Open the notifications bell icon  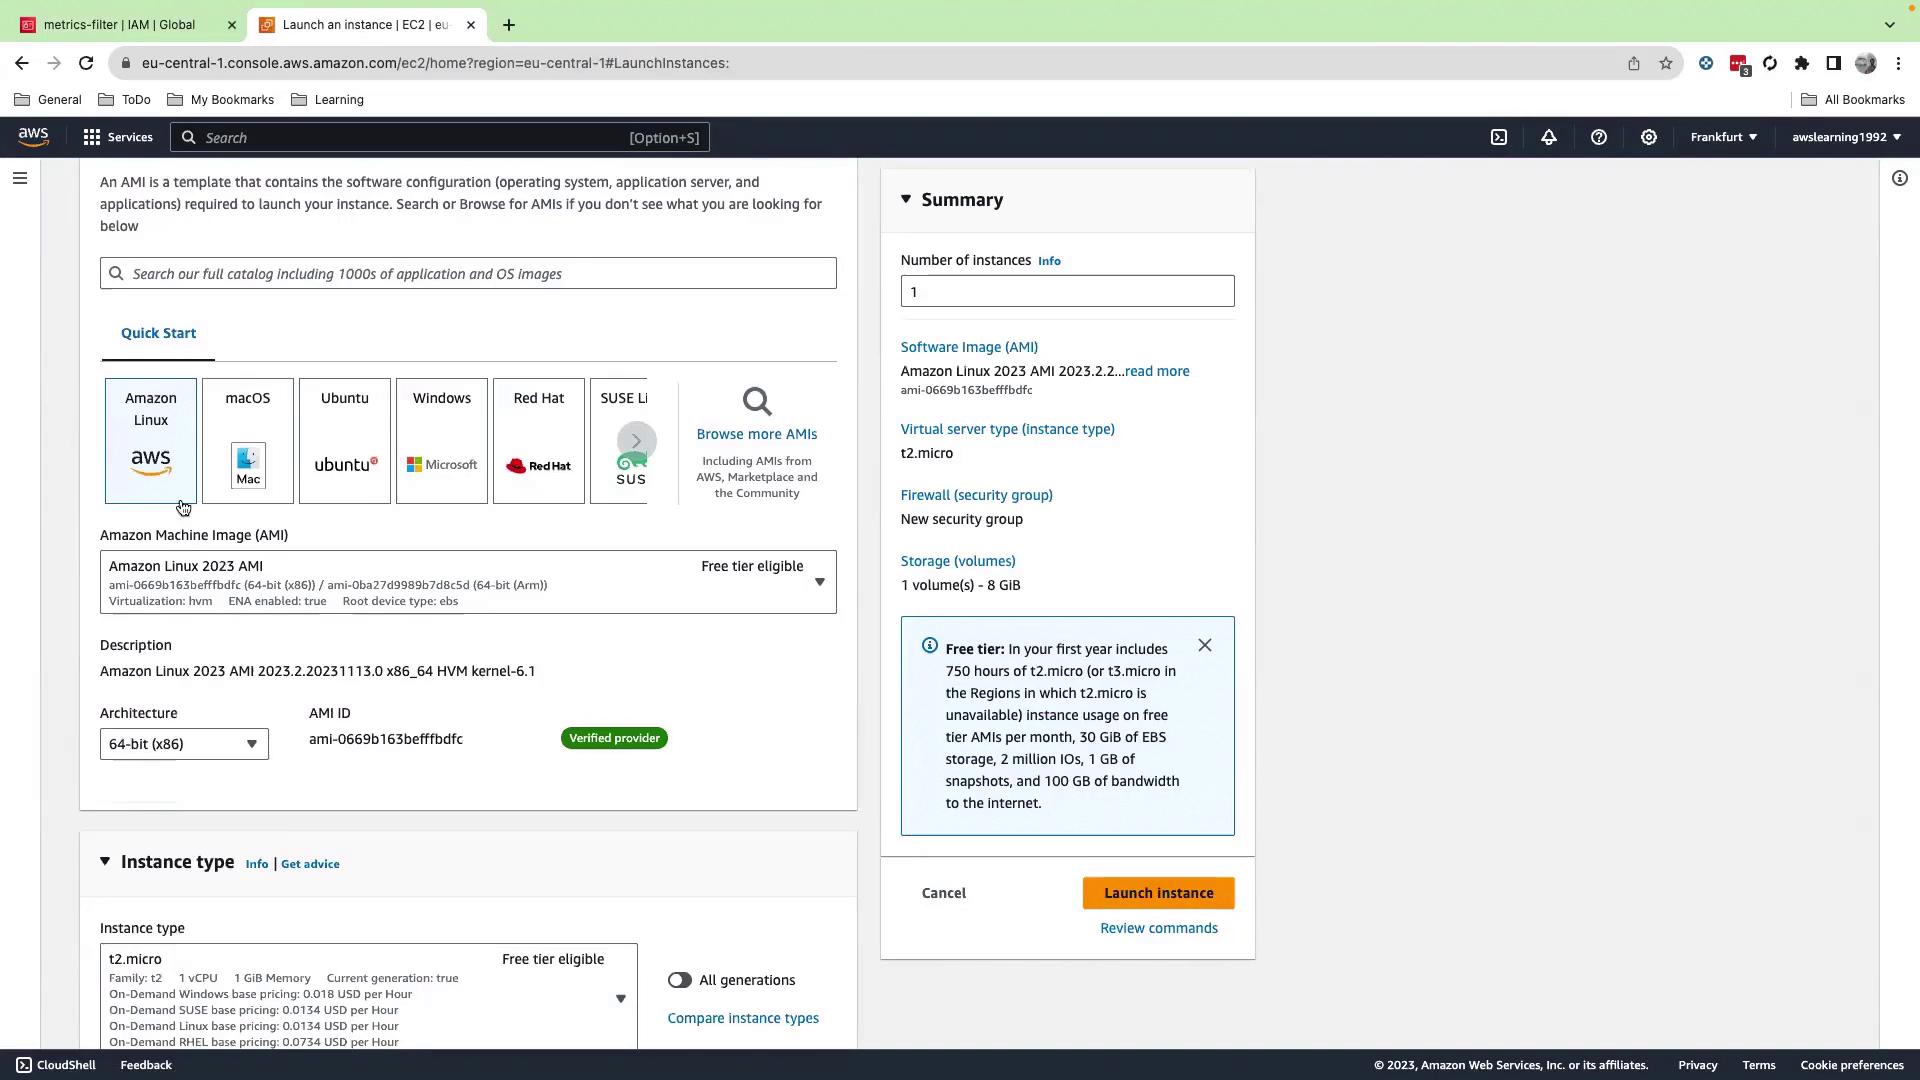coord(1548,137)
